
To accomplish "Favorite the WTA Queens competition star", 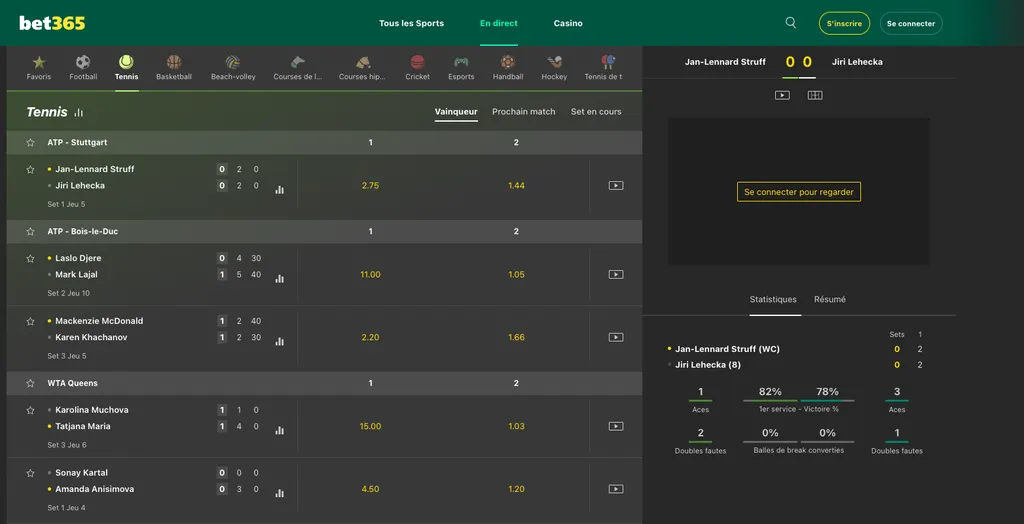I will (x=30, y=383).
